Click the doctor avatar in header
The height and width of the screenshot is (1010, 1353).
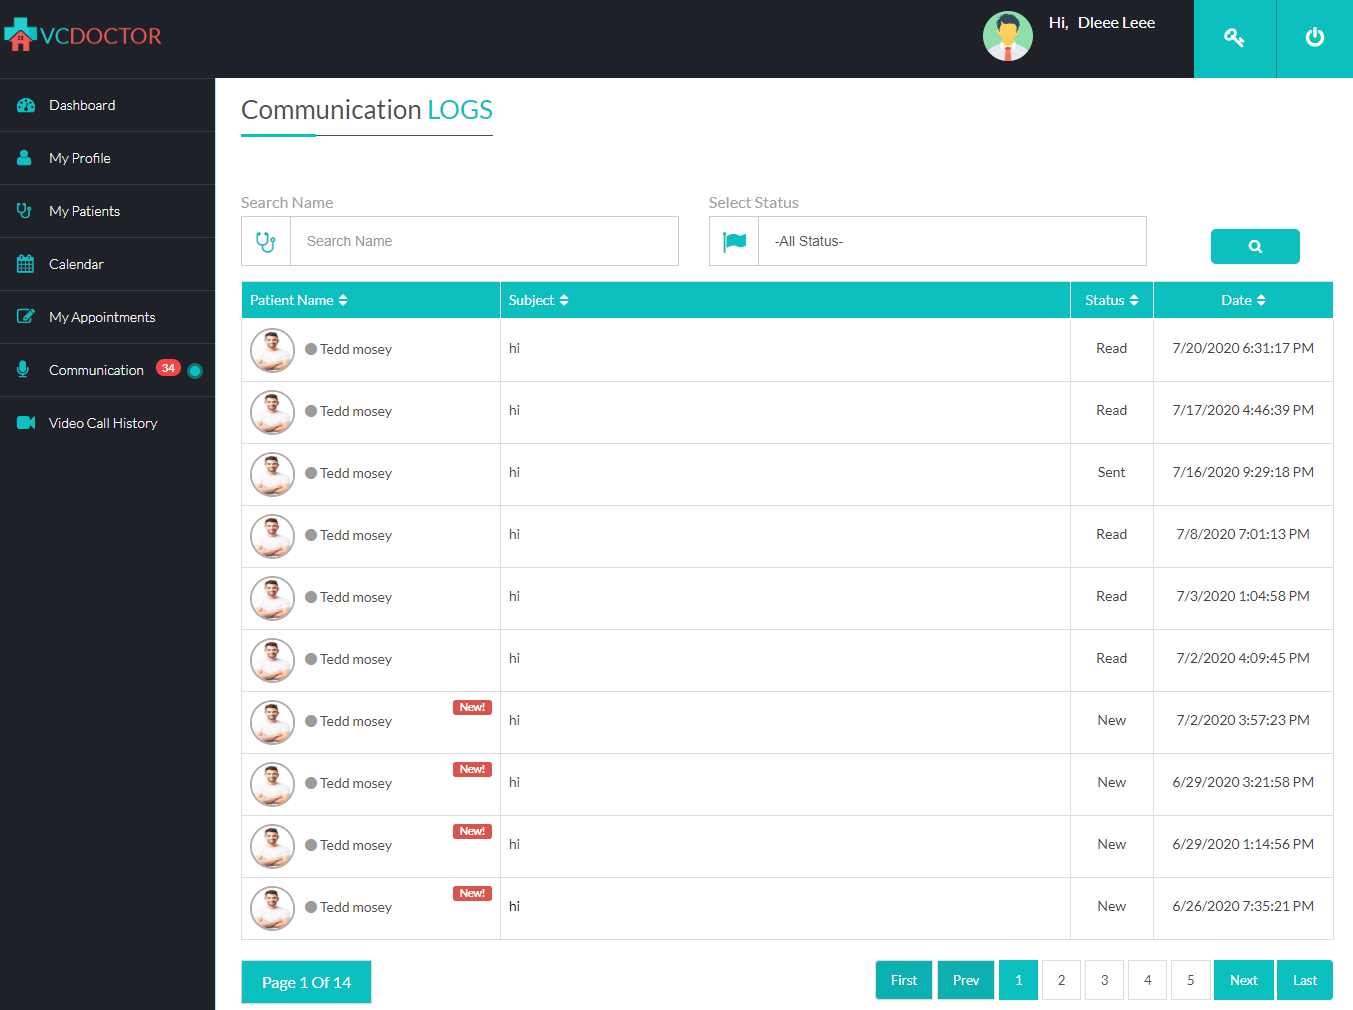coord(1007,37)
